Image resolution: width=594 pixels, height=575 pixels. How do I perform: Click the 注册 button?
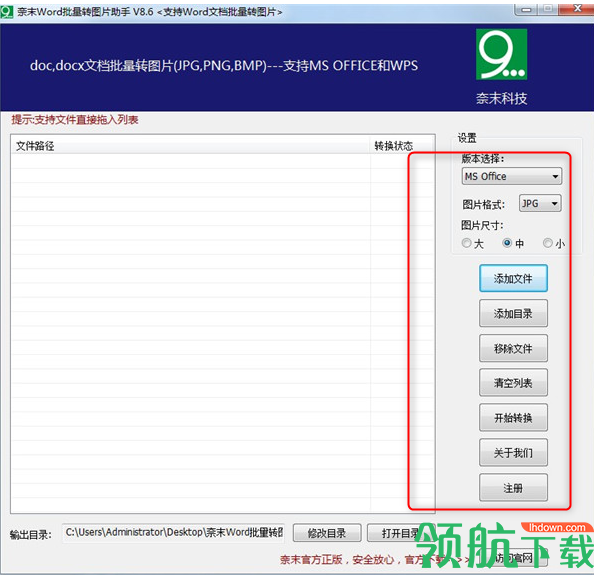[513, 488]
